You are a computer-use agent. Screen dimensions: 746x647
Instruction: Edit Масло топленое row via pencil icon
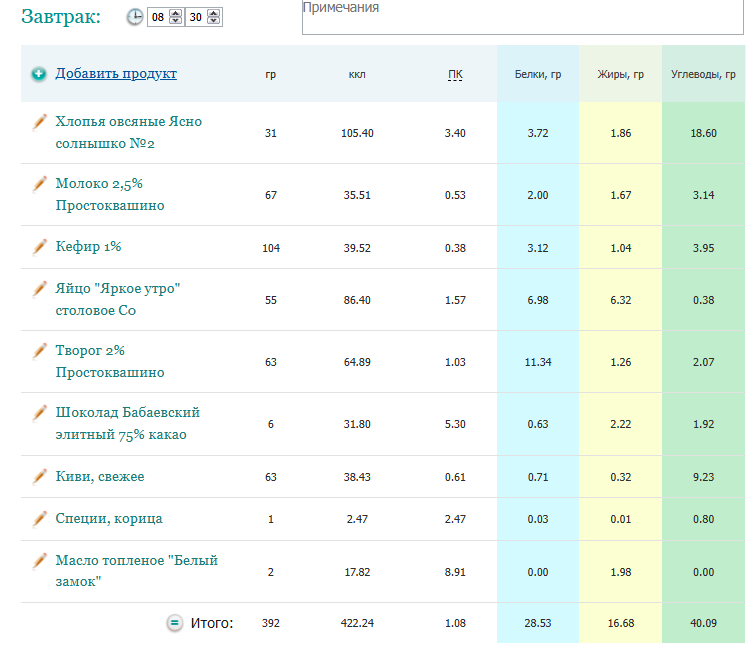pyautogui.click(x=39, y=561)
